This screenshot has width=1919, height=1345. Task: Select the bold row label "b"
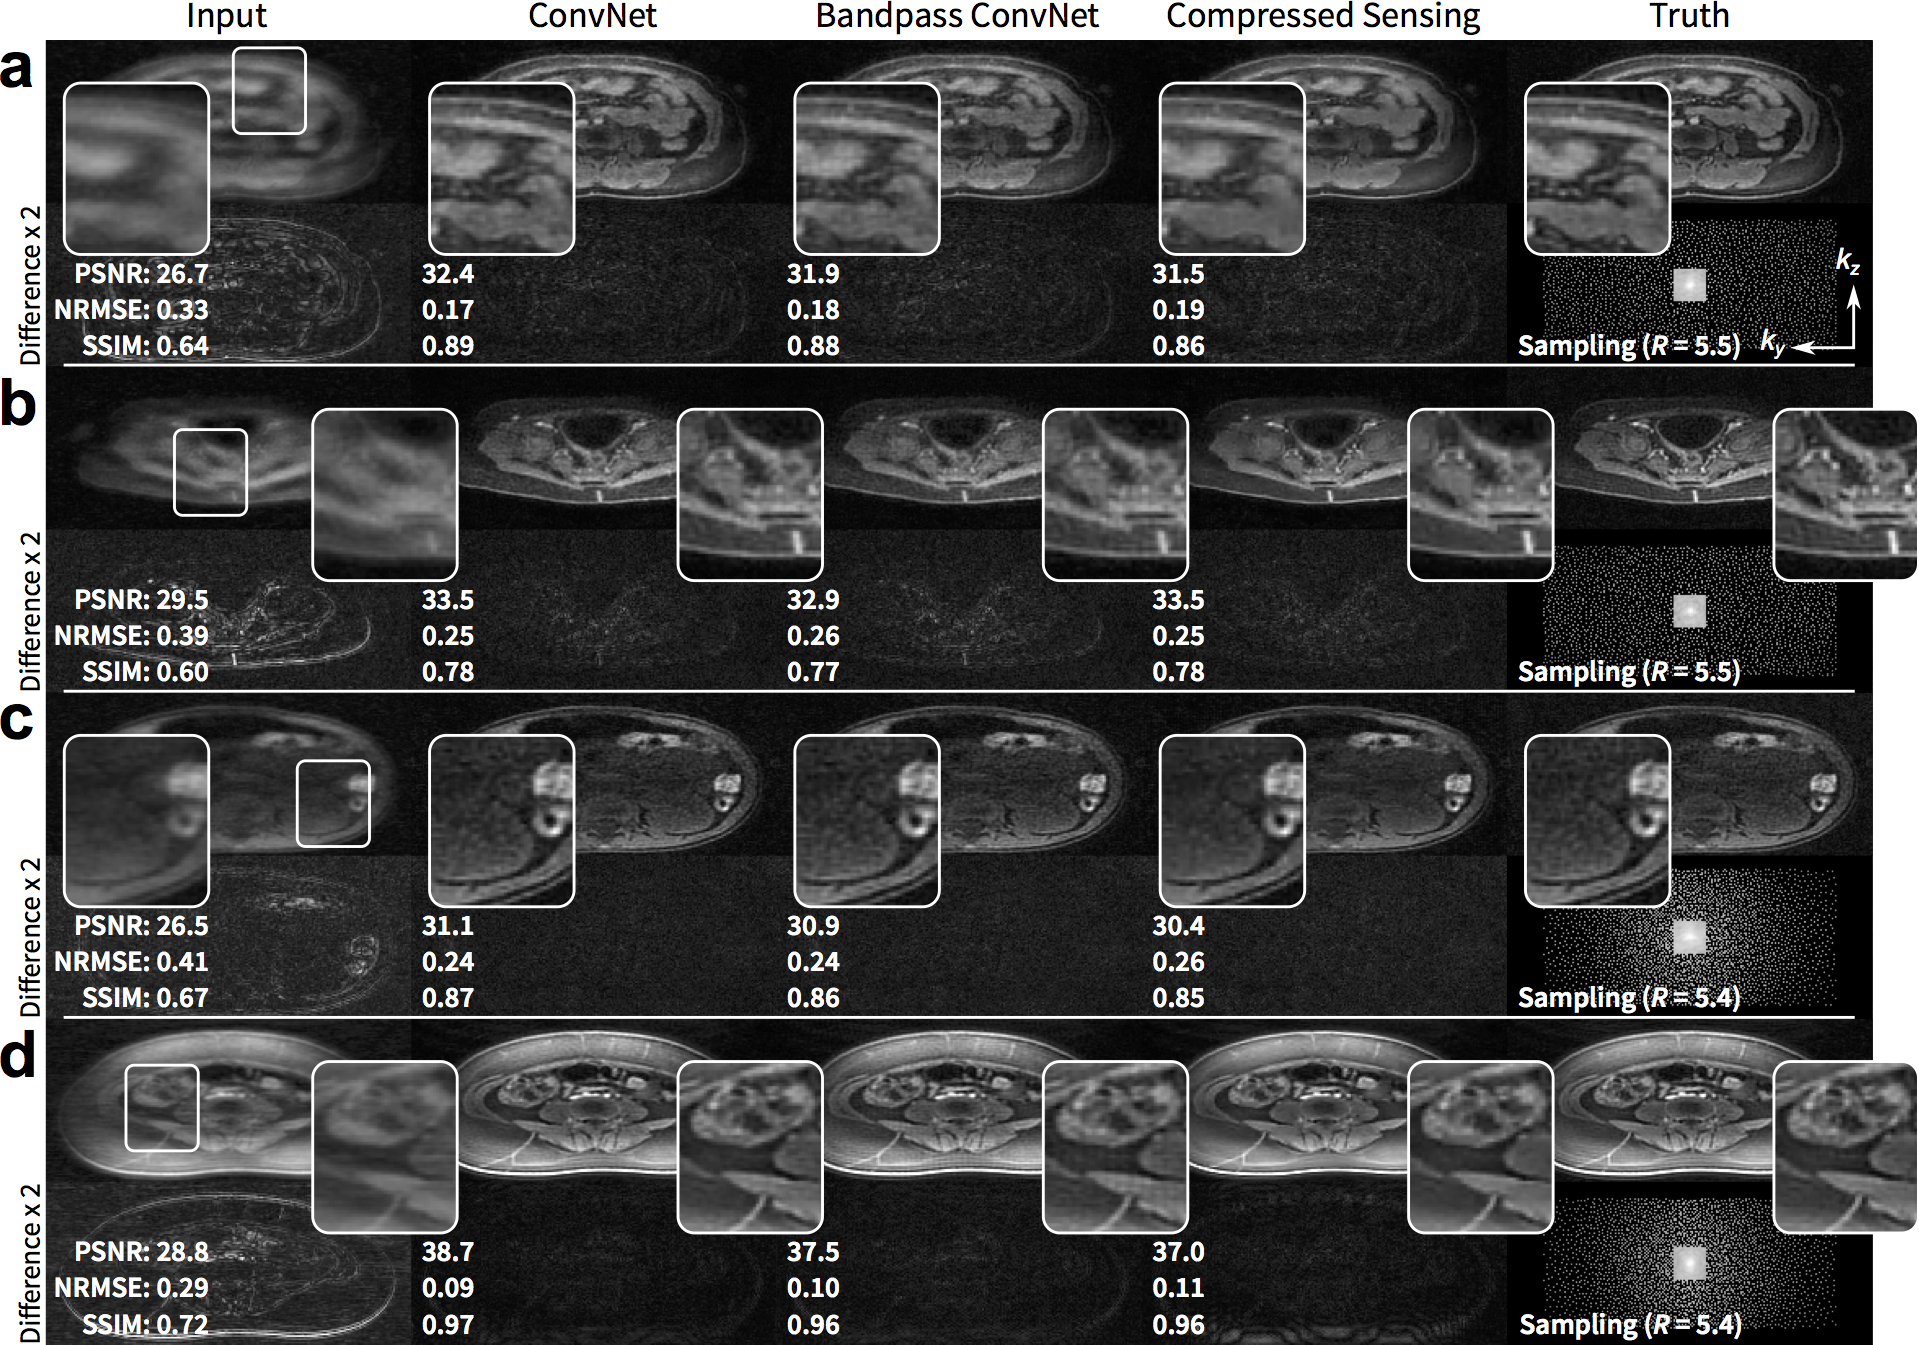click(19, 405)
